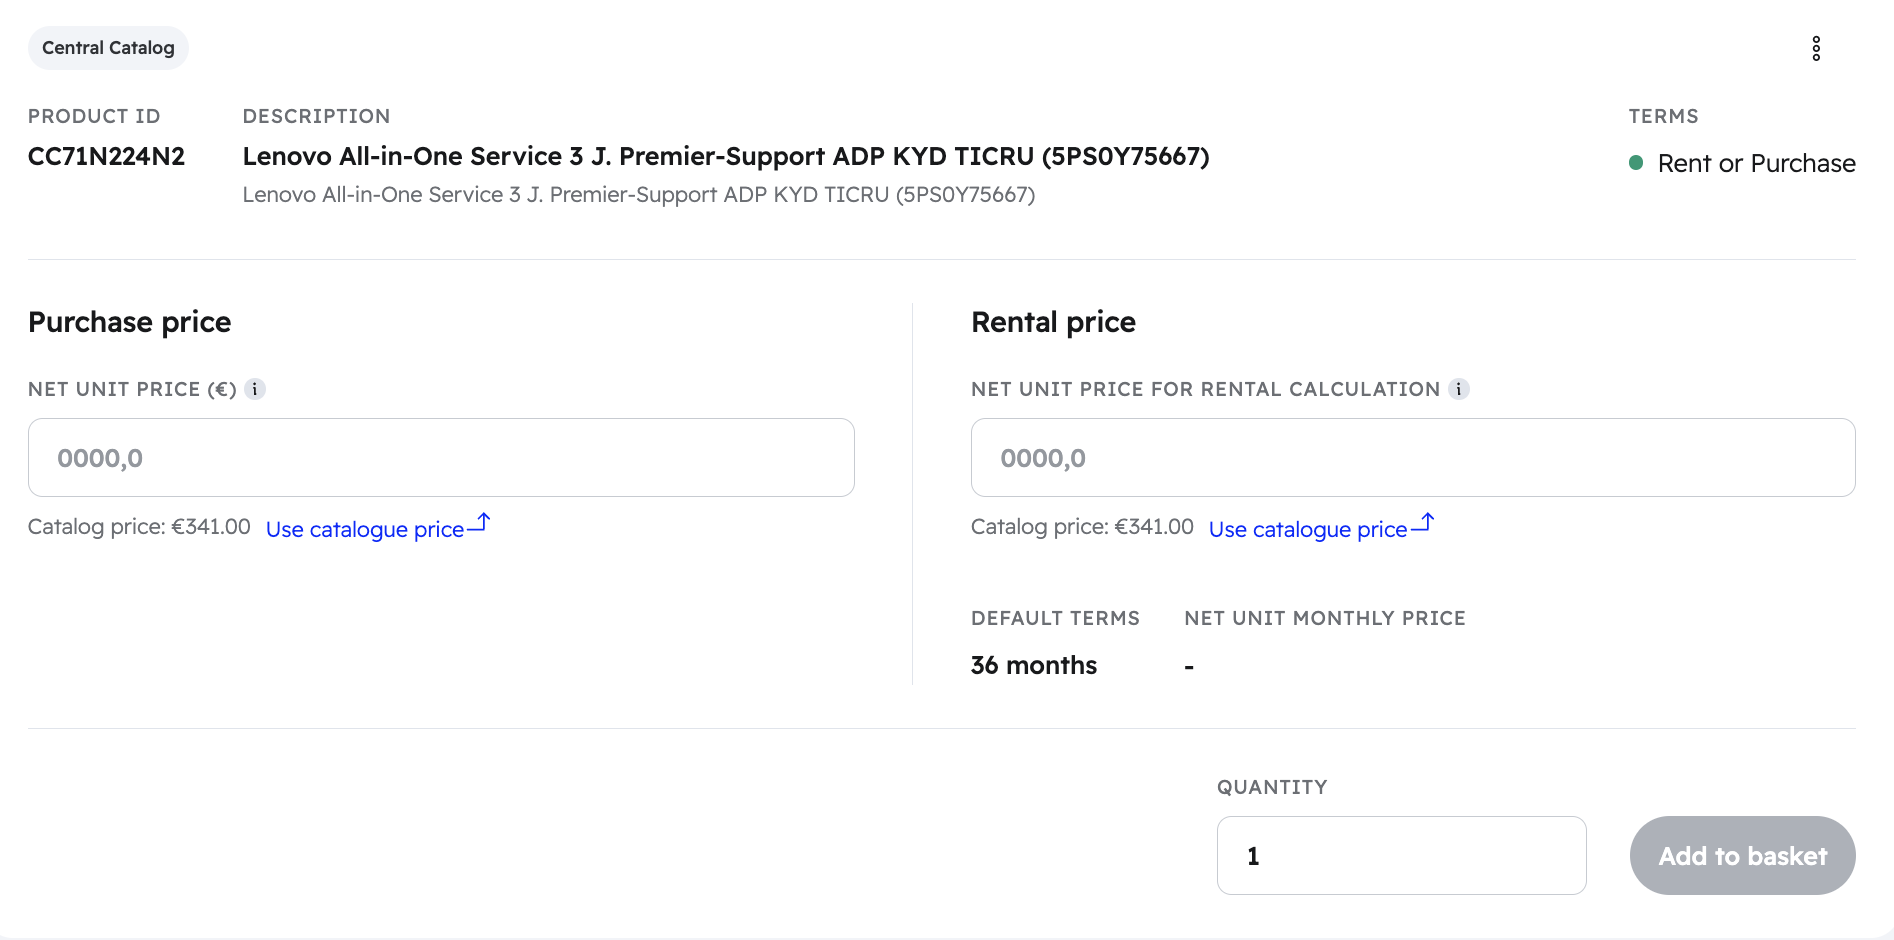Focus the rental calculation price field
The width and height of the screenshot is (1894, 940).
click(1412, 458)
